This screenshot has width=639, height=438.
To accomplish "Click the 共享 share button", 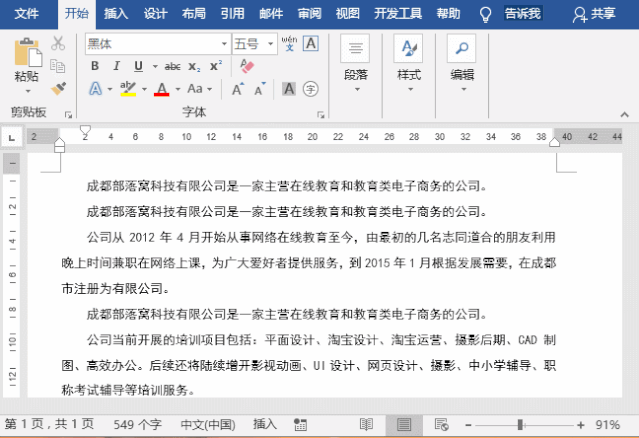I will point(594,14).
